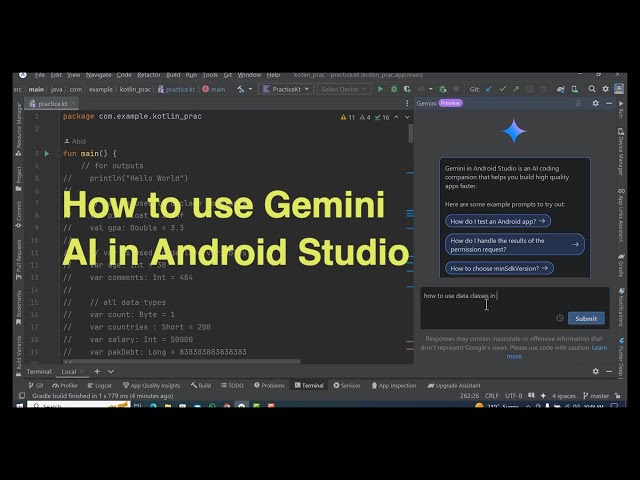This screenshot has height=480, width=640.
Task: Open terminal panel settings gear
Action: tap(596, 371)
